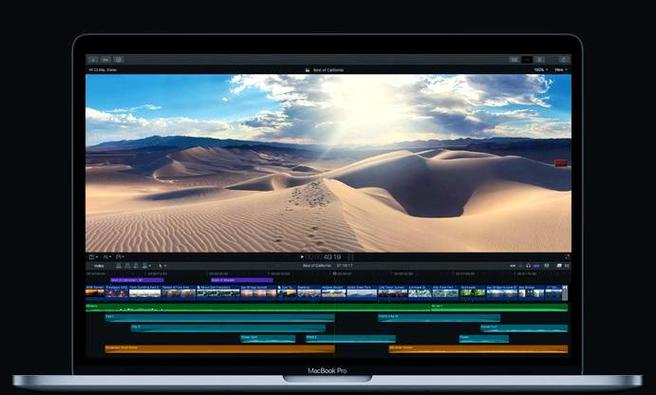Click the play button under the viewer

pos(302,257)
